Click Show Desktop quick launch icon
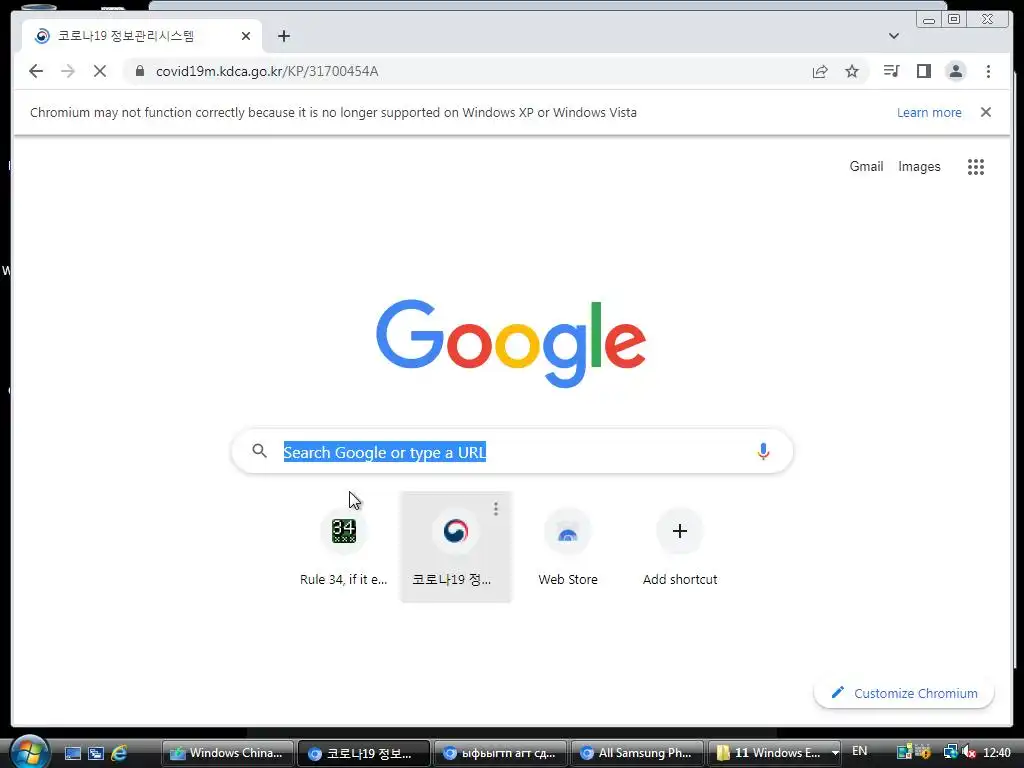 tap(72, 754)
